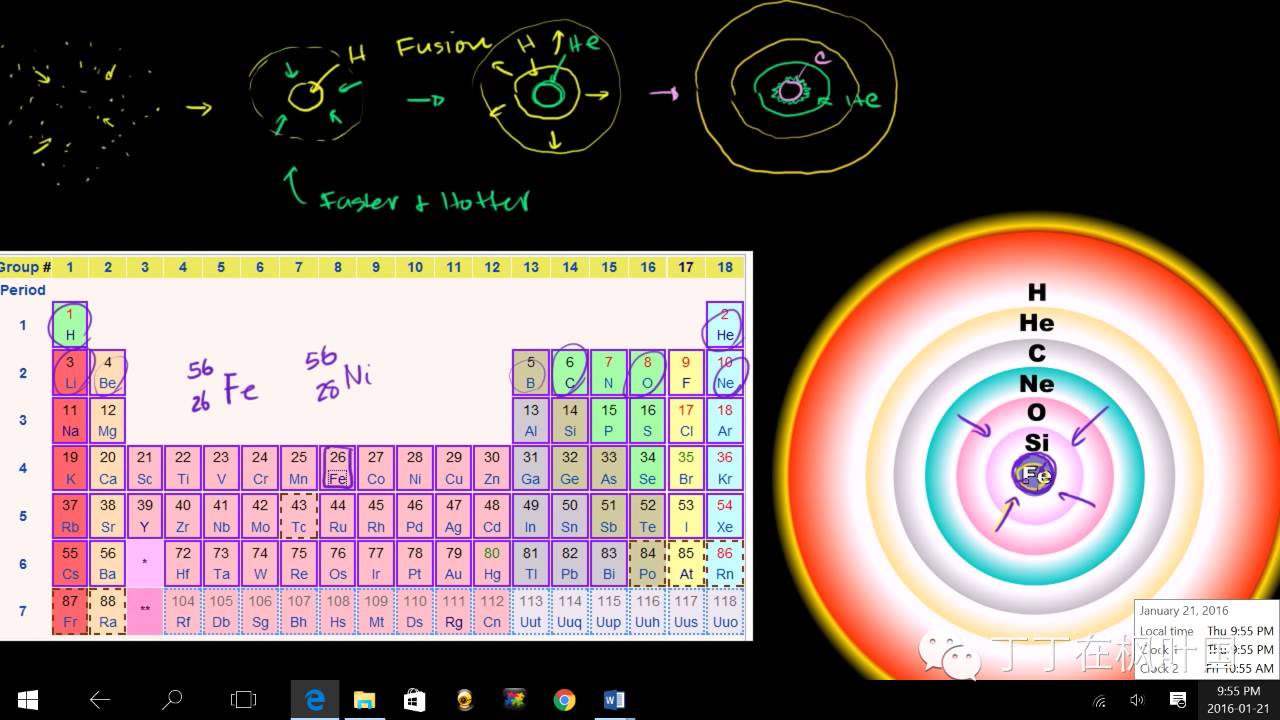Open File Explorer from taskbar
Image resolution: width=1280 pixels, height=720 pixels.
(x=364, y=700)
